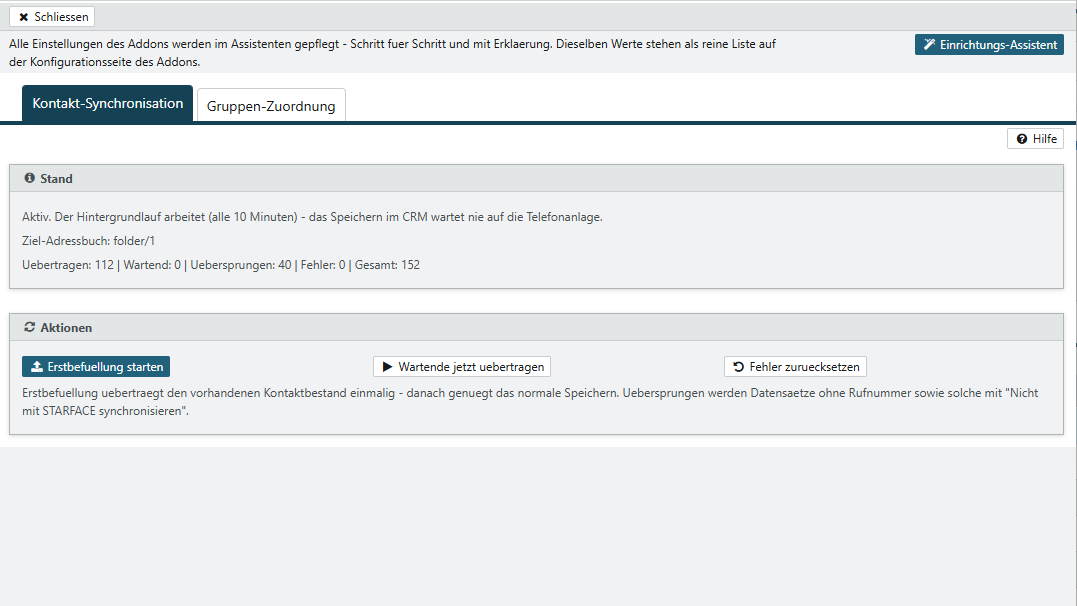Reset errors via Fehler zuruecksetzen
This screenshot has width=1077, height=606.
(x=795, y=367)
